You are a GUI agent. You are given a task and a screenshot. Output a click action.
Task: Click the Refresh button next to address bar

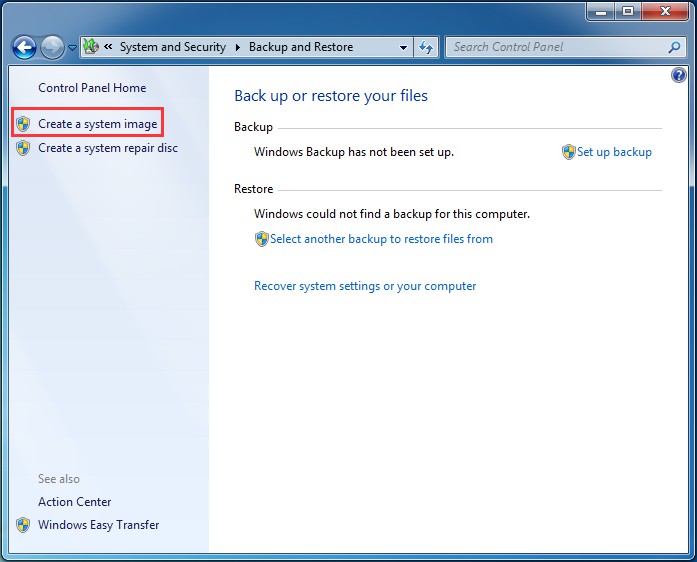tap(426, 47)
